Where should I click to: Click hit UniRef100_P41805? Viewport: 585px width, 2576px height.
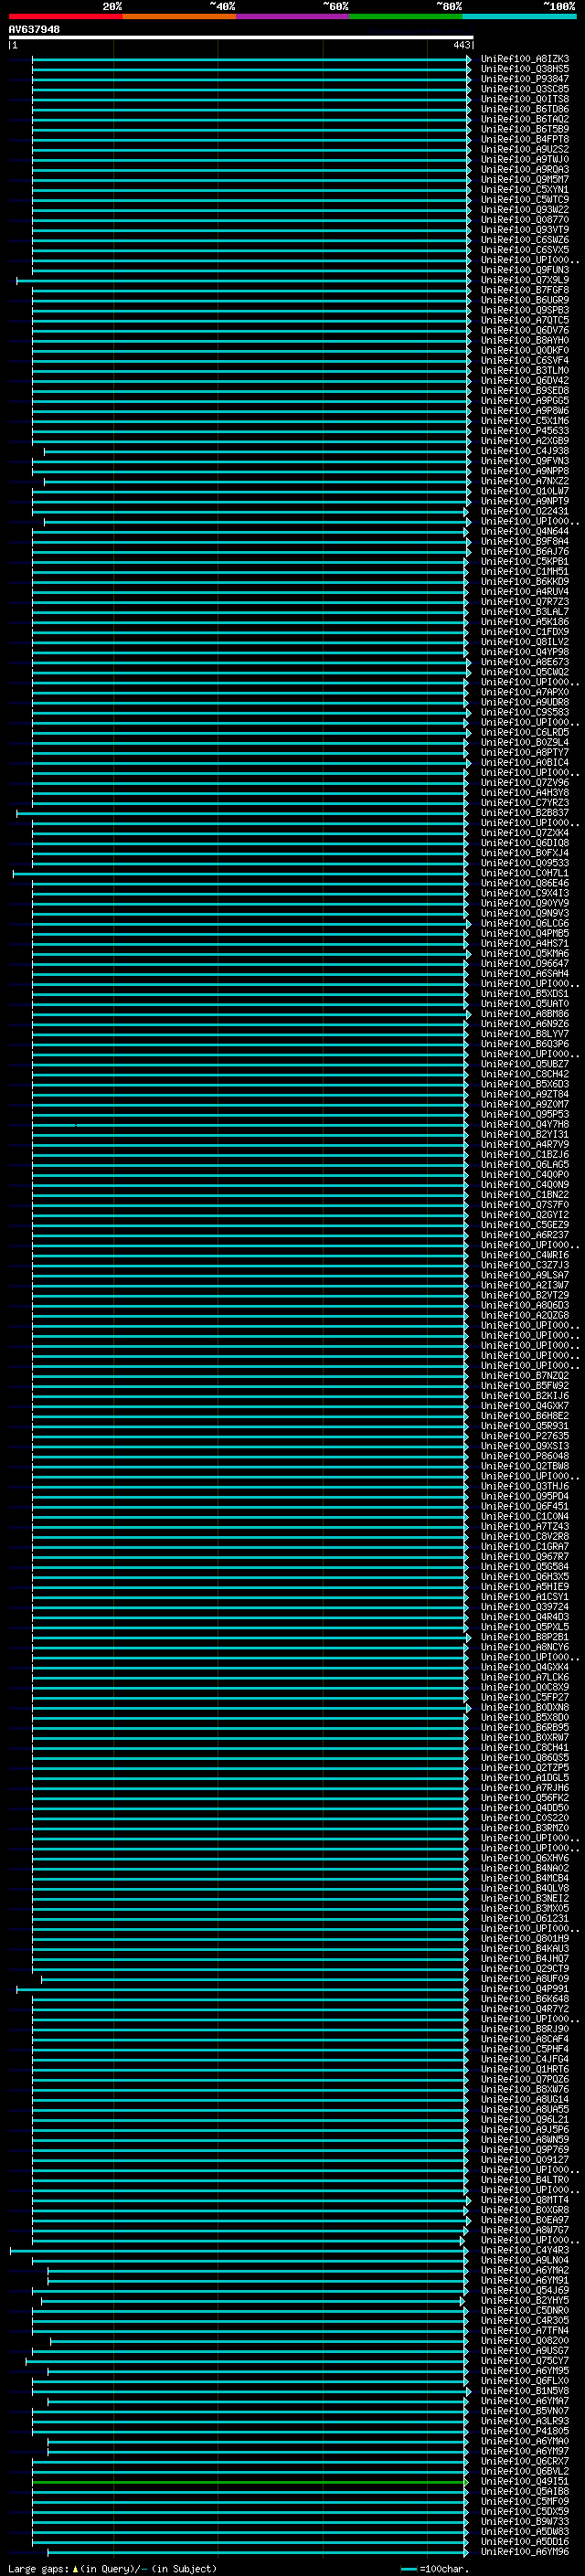525,2431
